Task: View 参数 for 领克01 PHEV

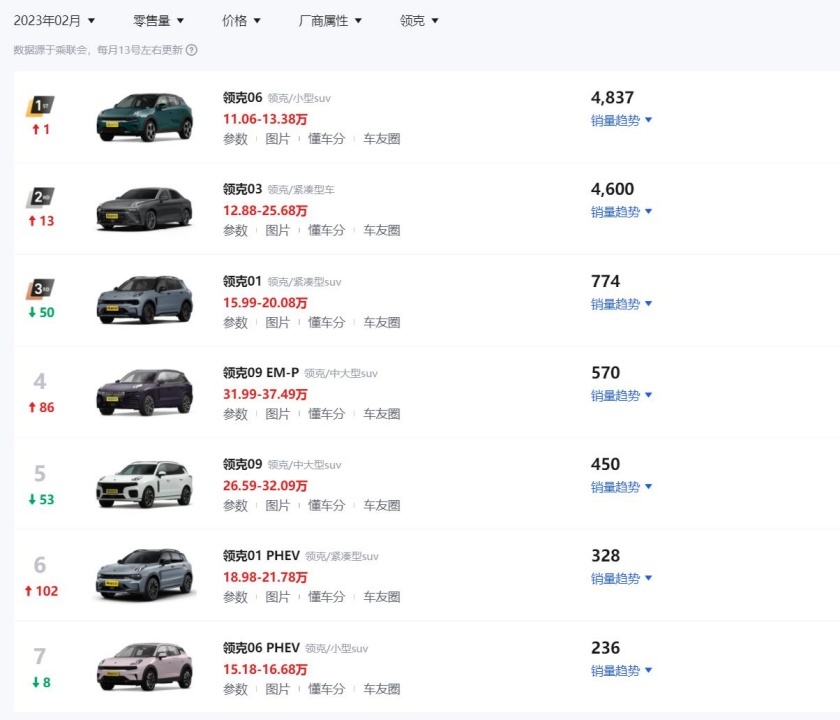Action: [x=235, y=597]
